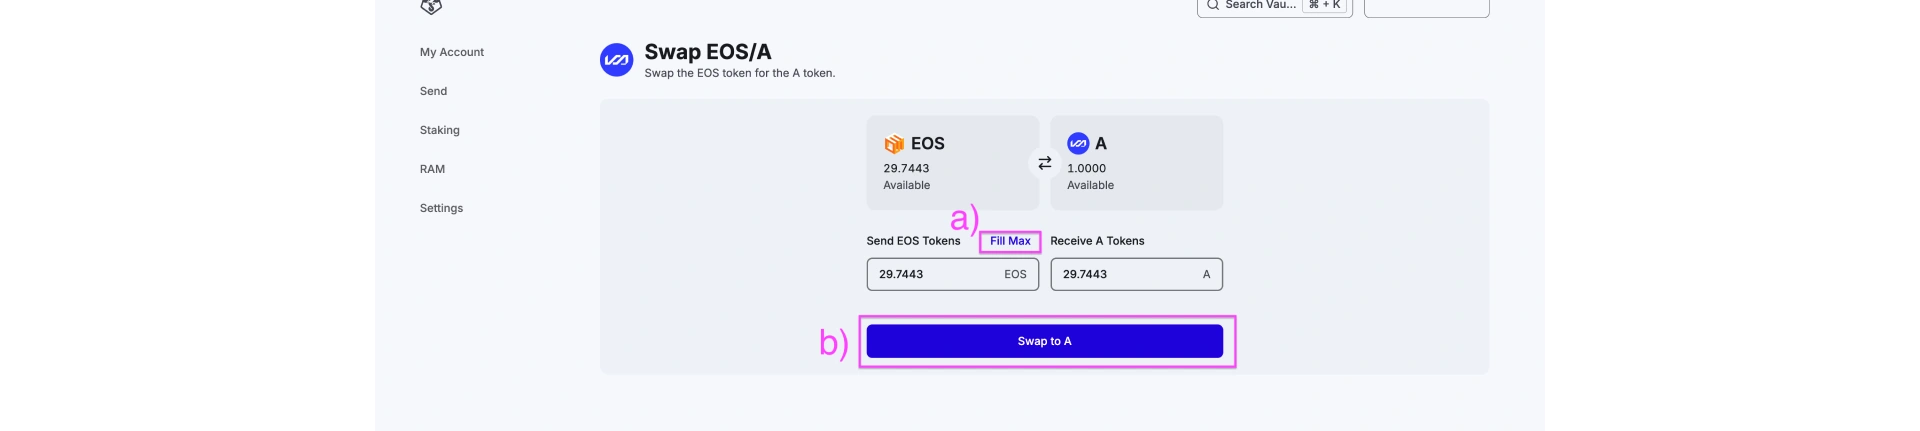
Task: Navigate to the RAM page
Action: pos(432,169)
